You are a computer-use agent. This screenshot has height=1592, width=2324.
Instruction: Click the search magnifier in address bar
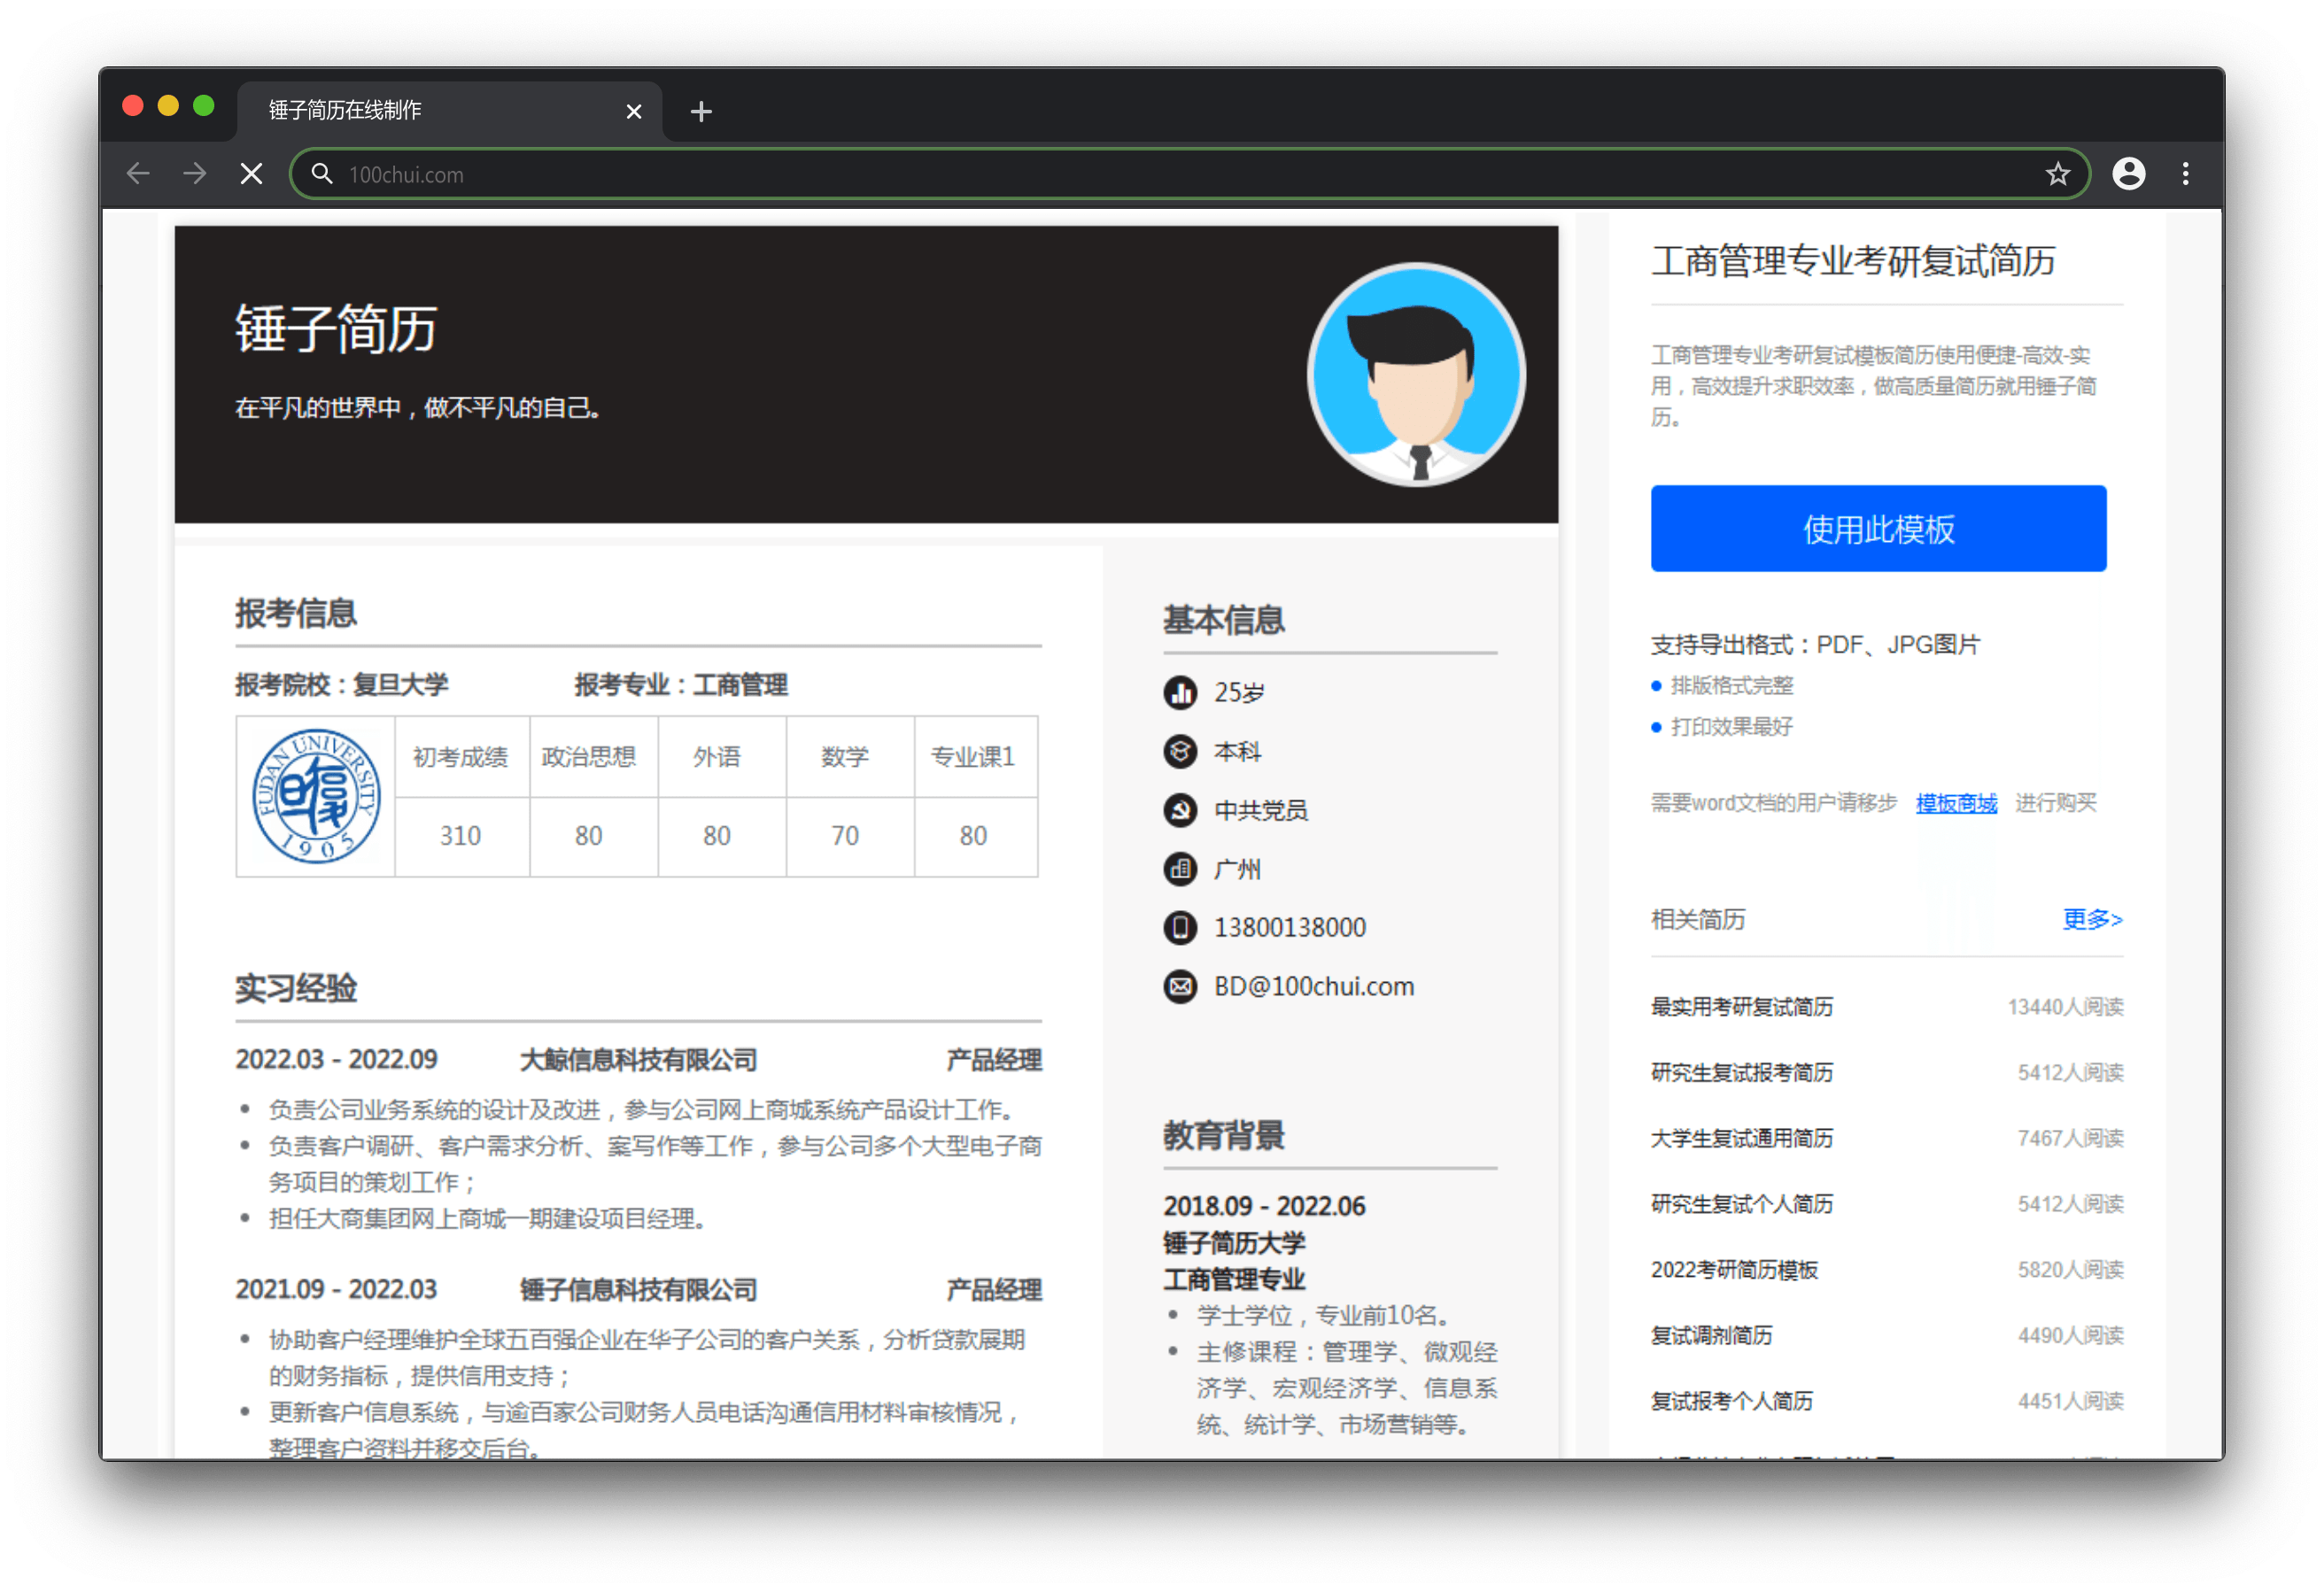321,174
